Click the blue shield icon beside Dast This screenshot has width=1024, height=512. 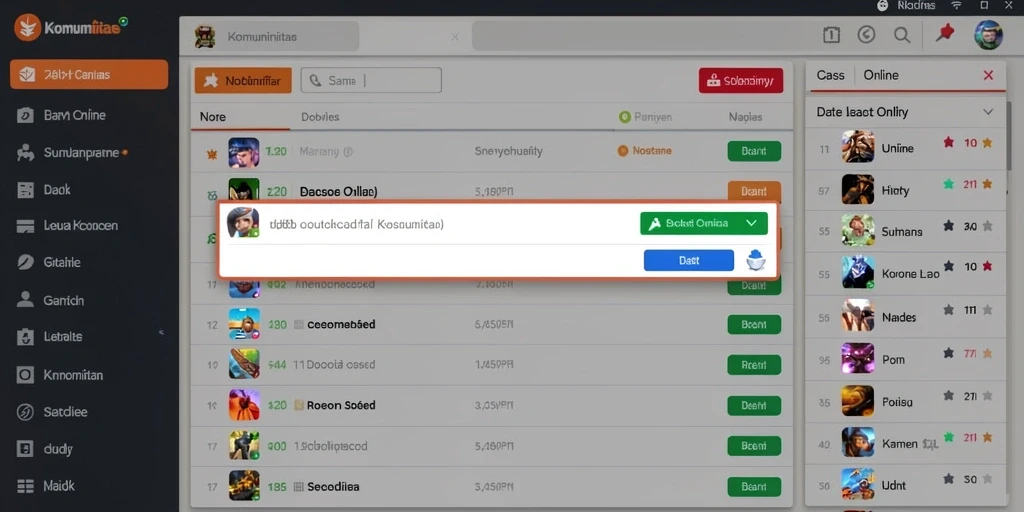(756, 260)
